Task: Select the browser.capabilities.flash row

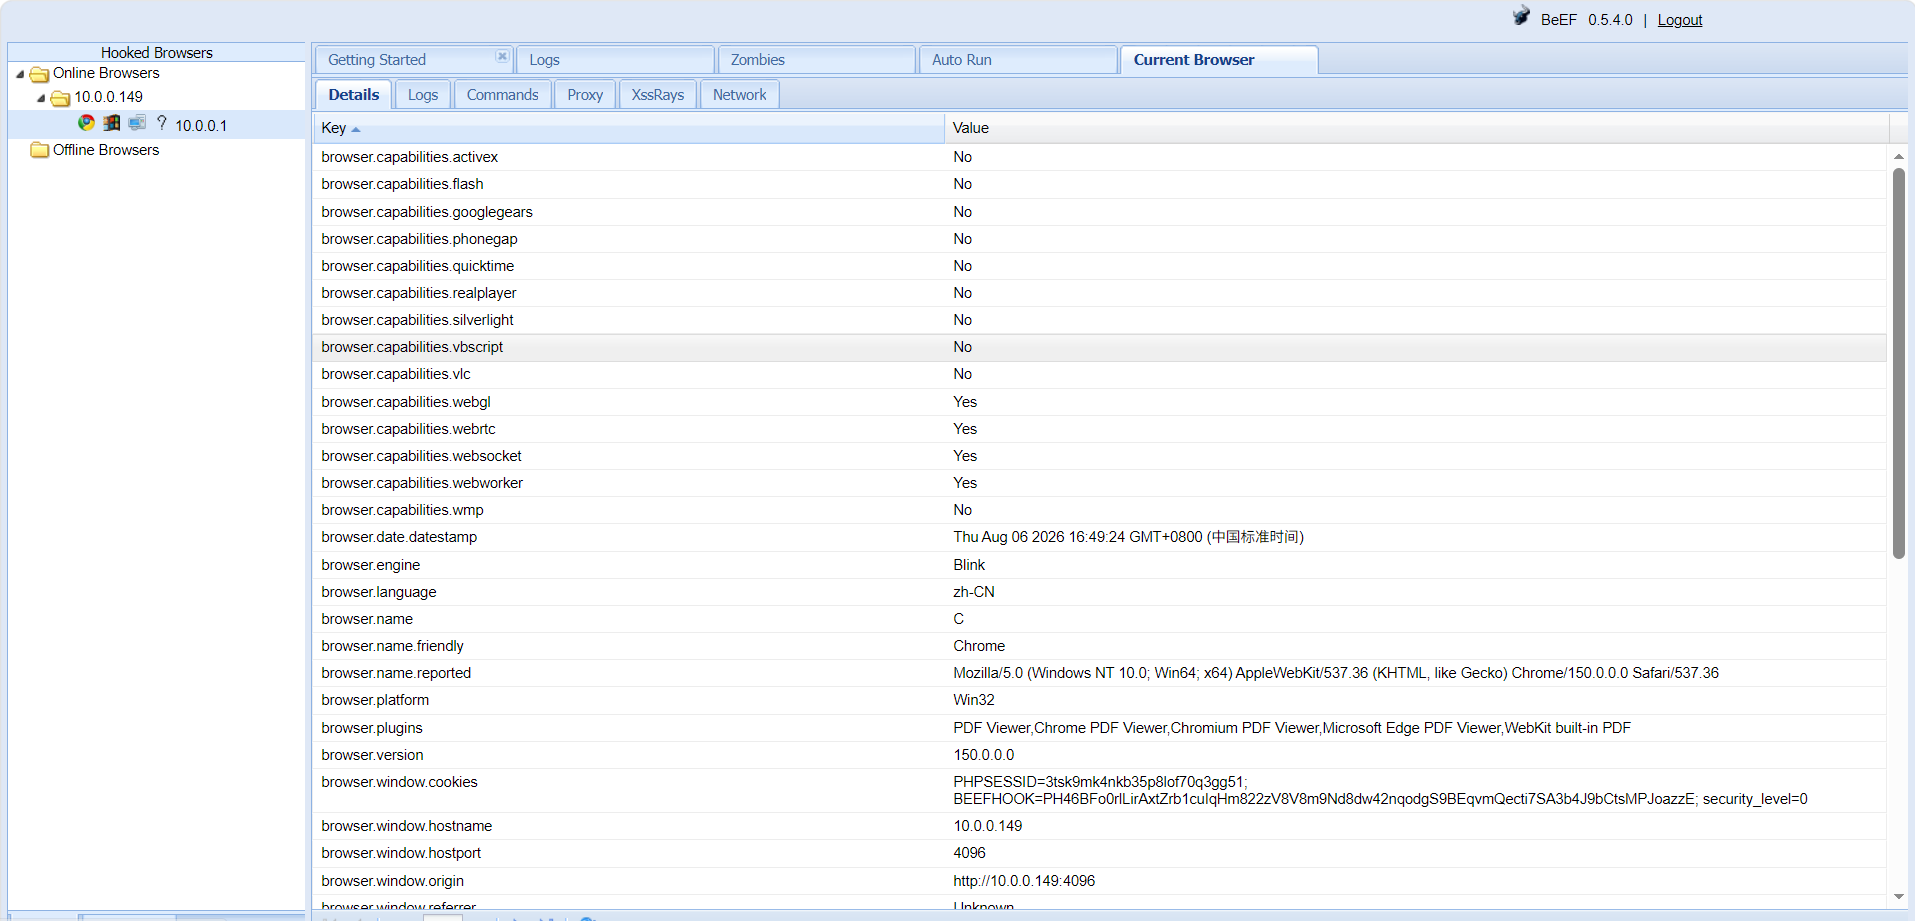Action: click(x=1100, y=184)
